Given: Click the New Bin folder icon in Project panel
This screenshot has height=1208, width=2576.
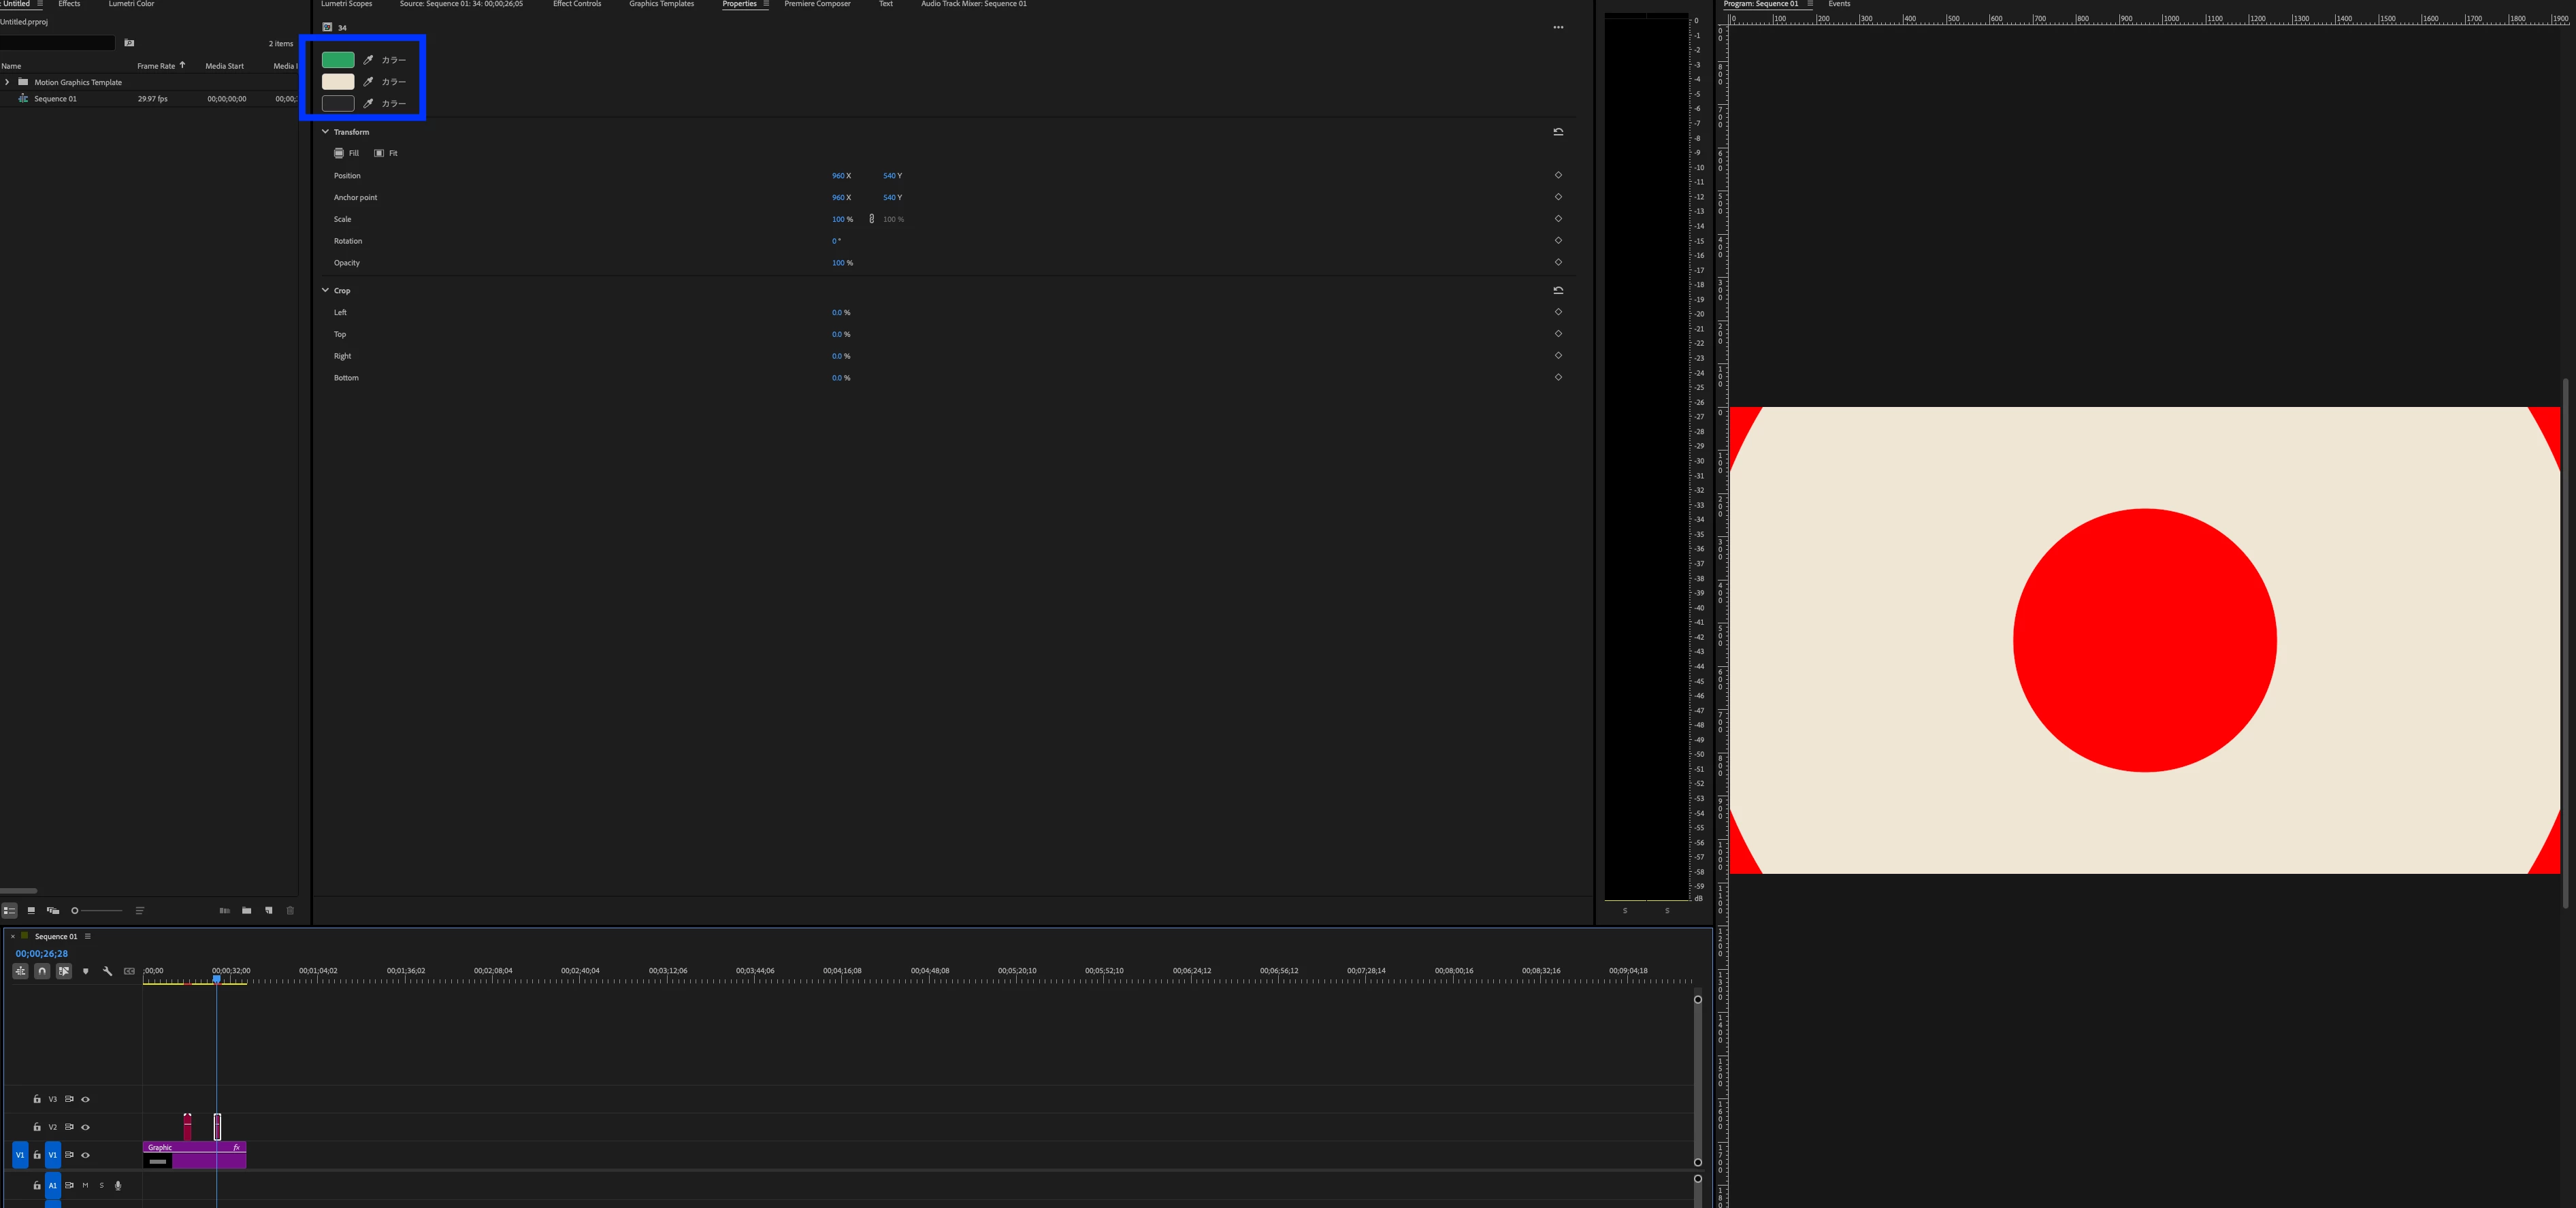Looking at the screenshot, I should click(247, 910).
